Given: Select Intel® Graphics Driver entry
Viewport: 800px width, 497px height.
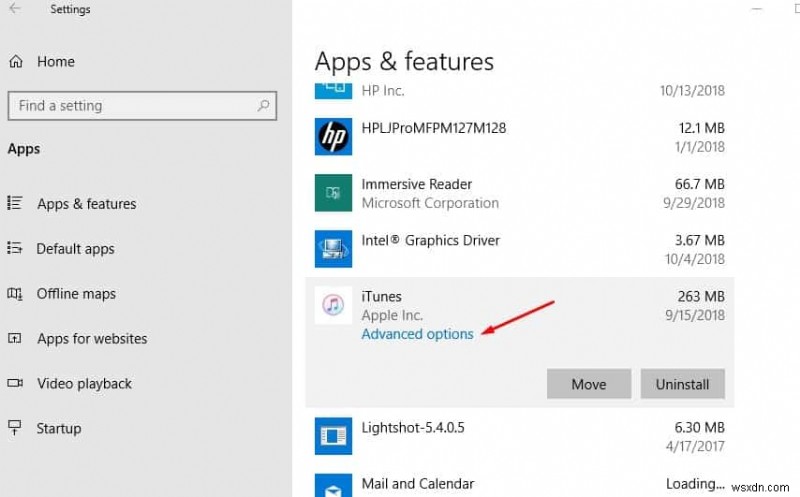Looking at the screenshot, I should pos(431,240).
